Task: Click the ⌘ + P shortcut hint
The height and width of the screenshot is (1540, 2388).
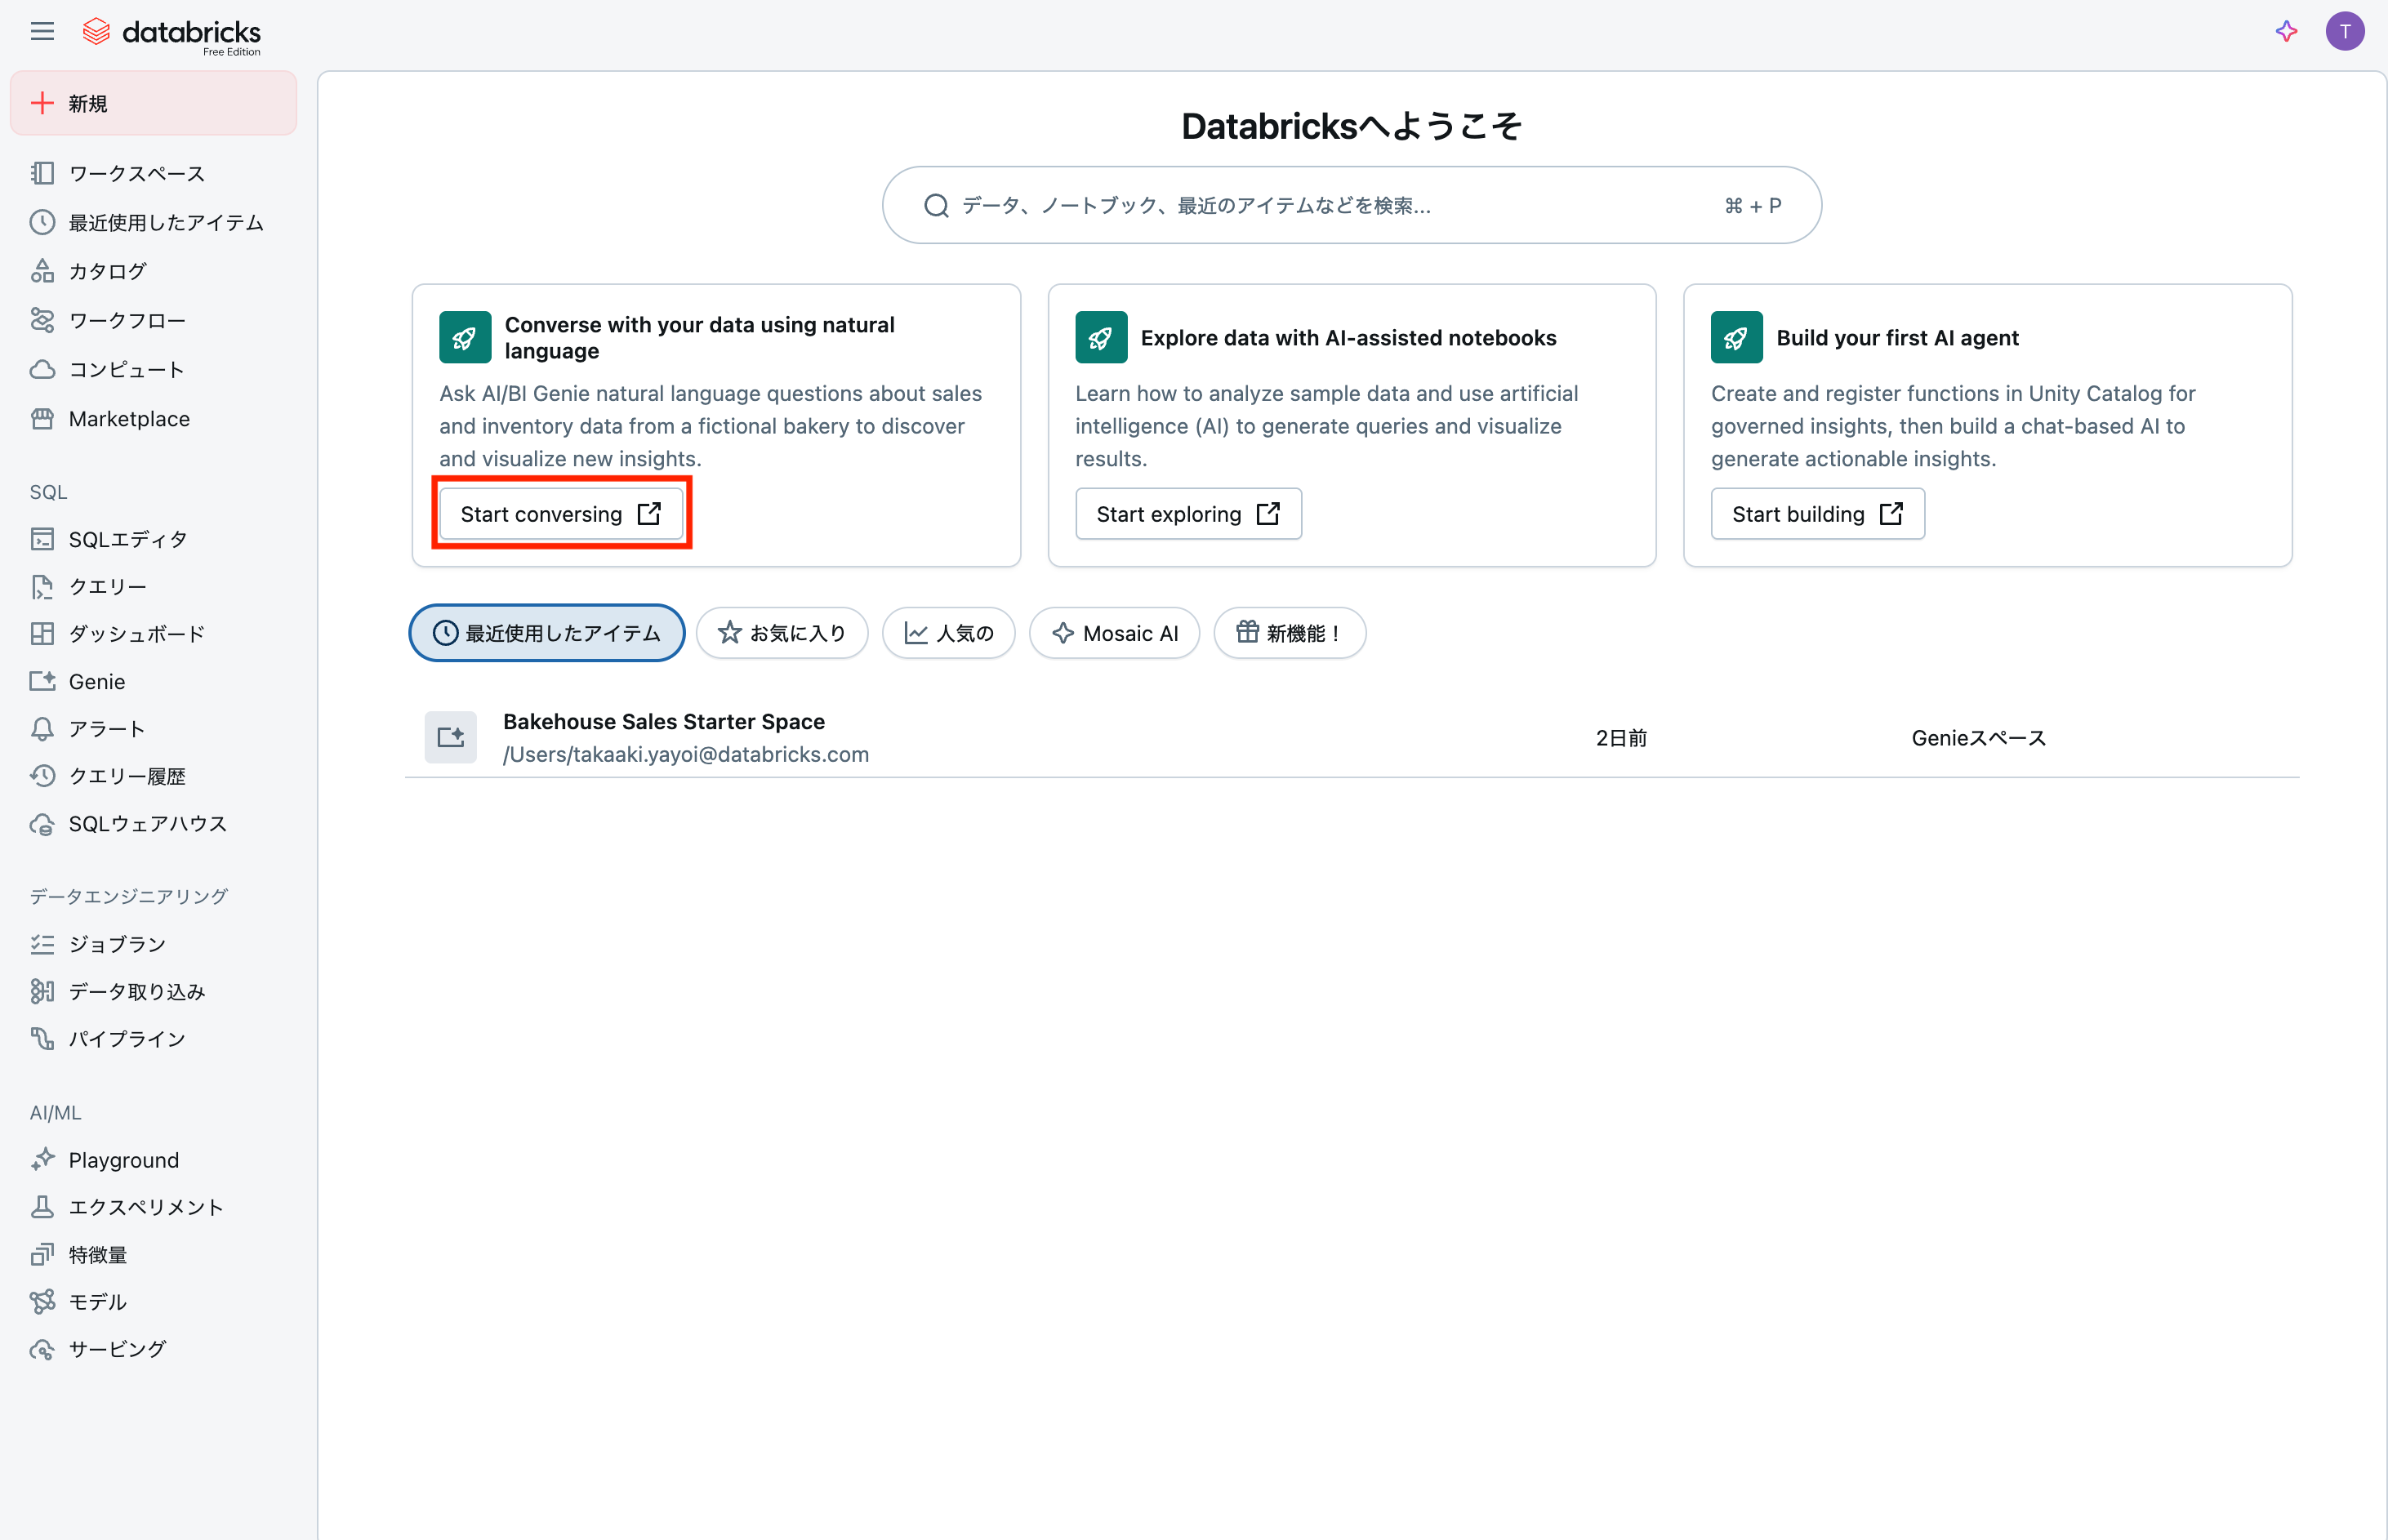Action: [1752, 206]
